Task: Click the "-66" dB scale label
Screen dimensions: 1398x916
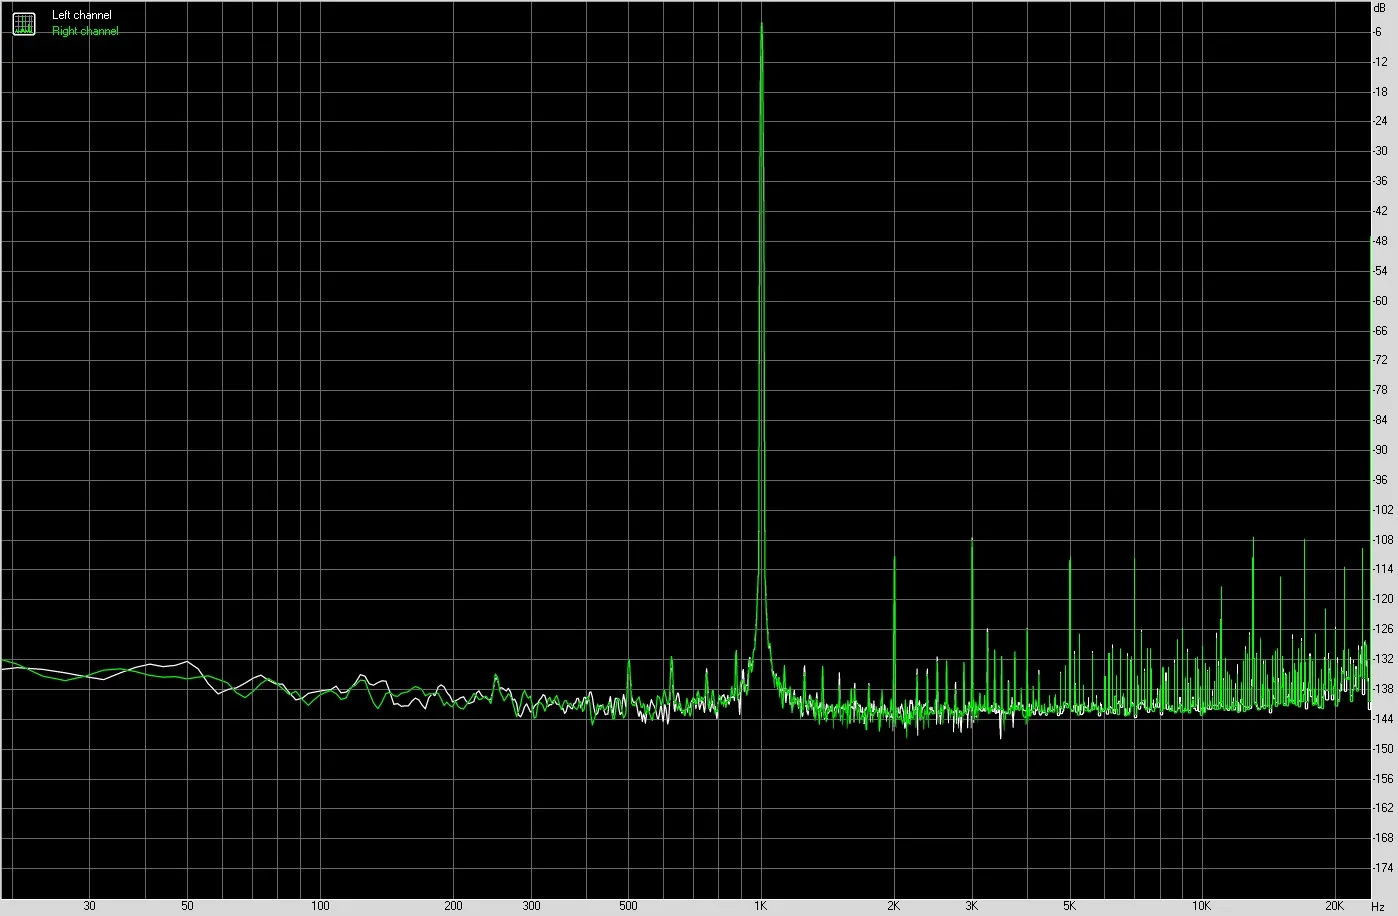Action: [x=1380, y=331]
